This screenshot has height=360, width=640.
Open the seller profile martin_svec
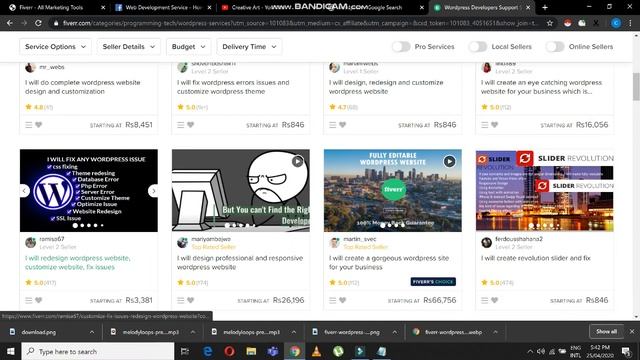[360, 239]
